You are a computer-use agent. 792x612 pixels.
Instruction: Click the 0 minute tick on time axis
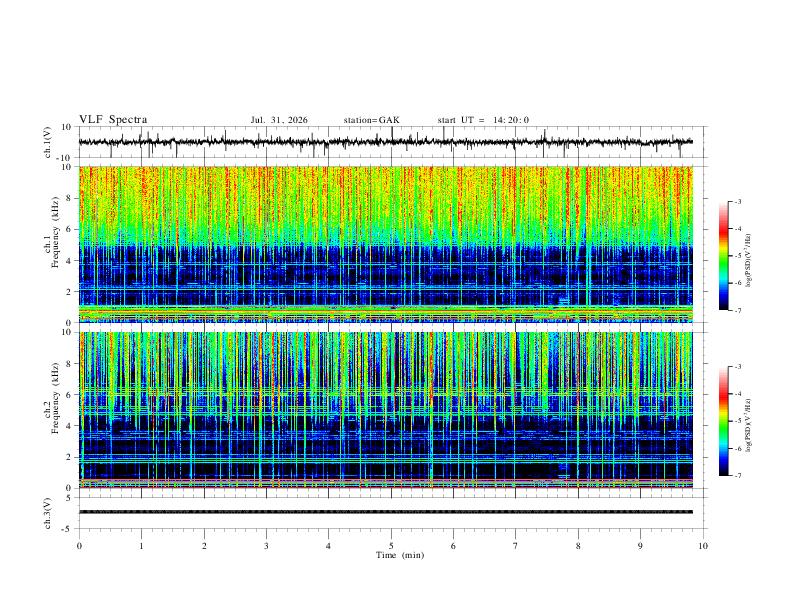pyautogui.click(x=79, y=546)
